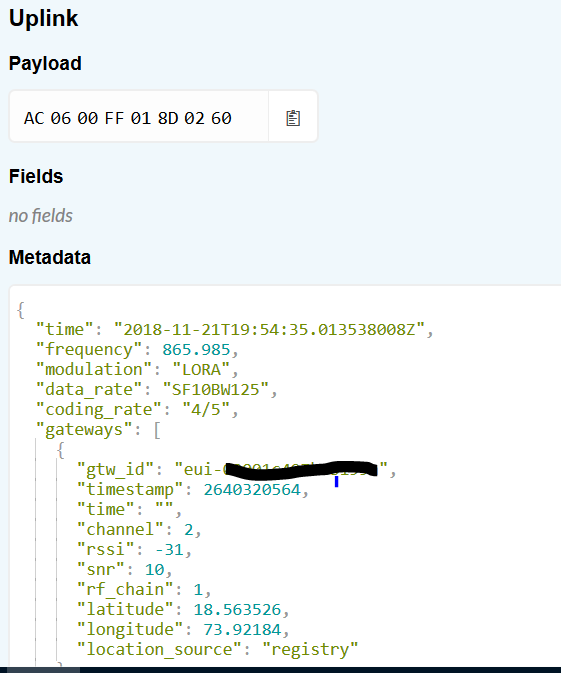Click the coding_rate value "4/5"
This screenshot has width=561, height=673.
pos(206,410)
